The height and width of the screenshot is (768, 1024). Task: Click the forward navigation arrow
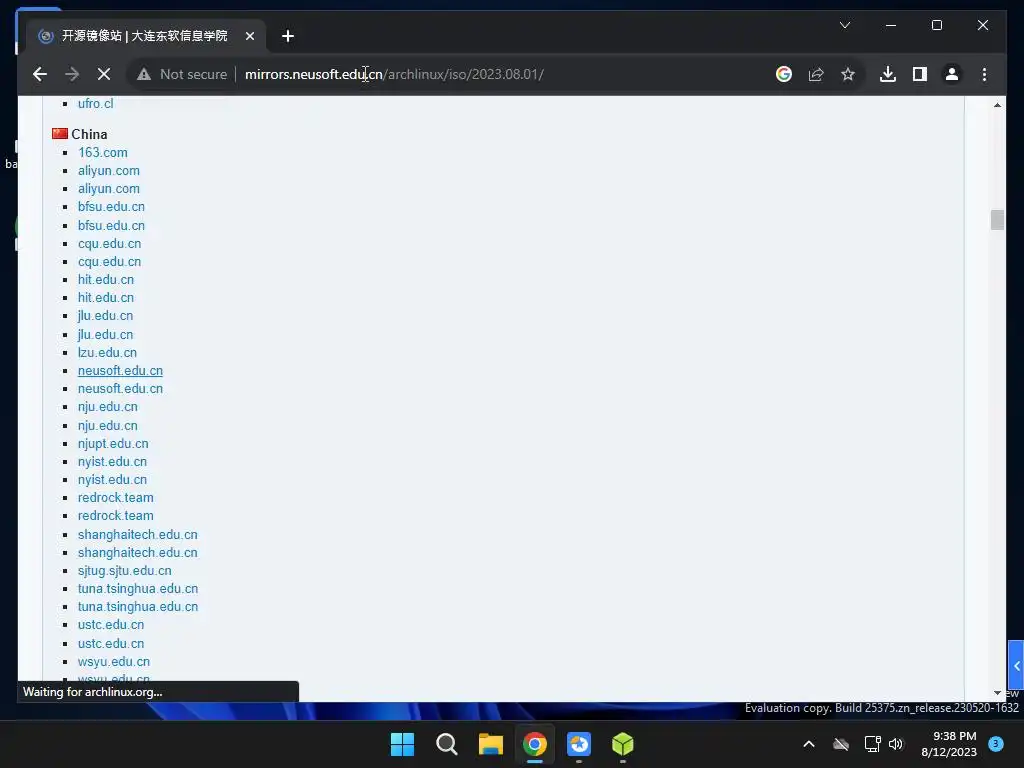72,74
